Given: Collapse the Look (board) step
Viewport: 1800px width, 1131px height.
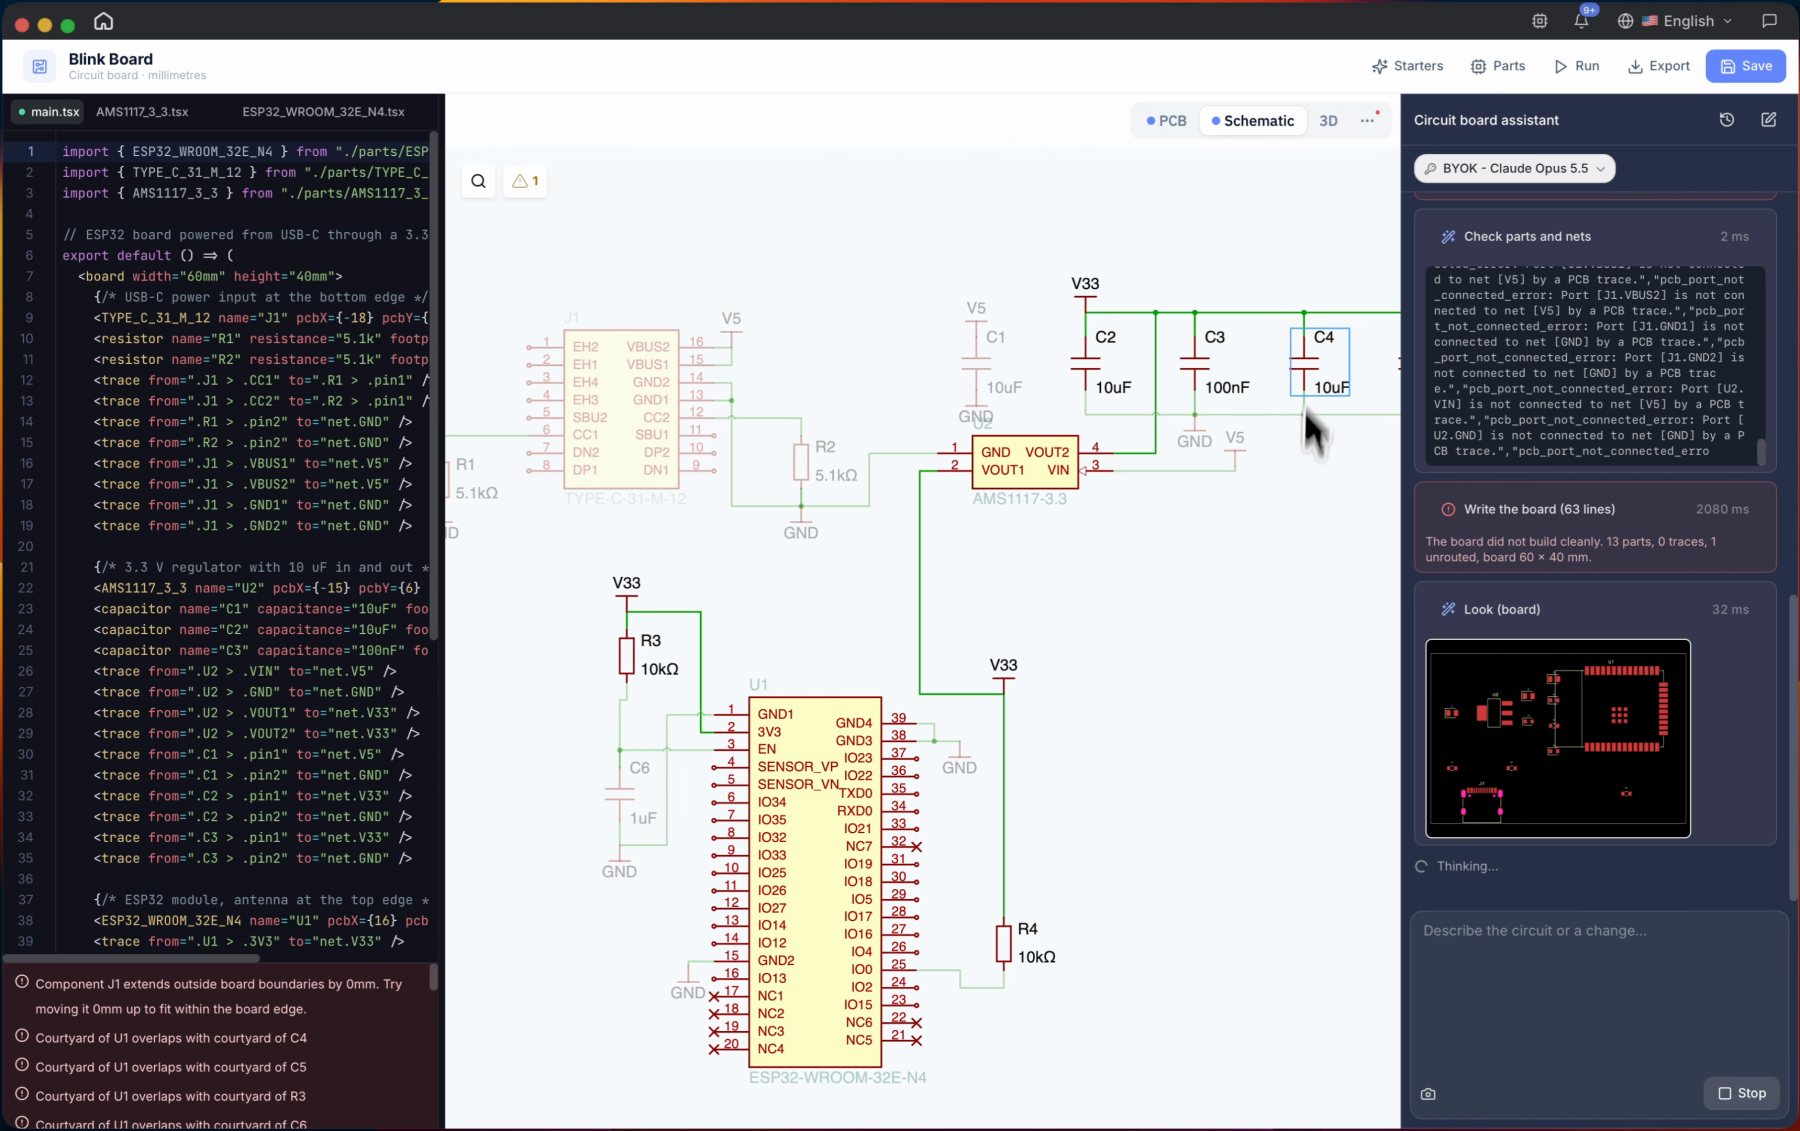Looking at the screenshot, I should pyautogui.click(x=1594, y=609).
